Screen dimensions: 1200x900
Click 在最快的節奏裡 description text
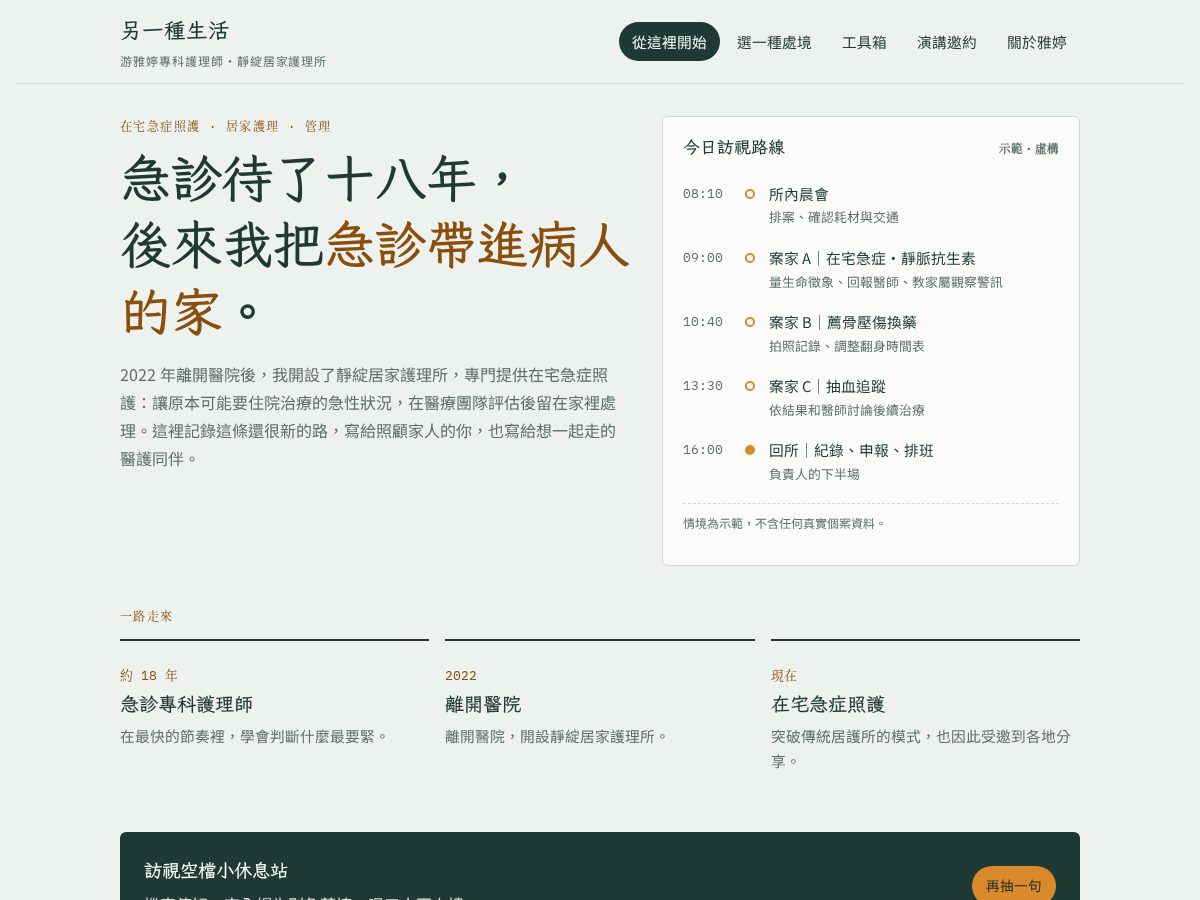(x=254, y=736)
